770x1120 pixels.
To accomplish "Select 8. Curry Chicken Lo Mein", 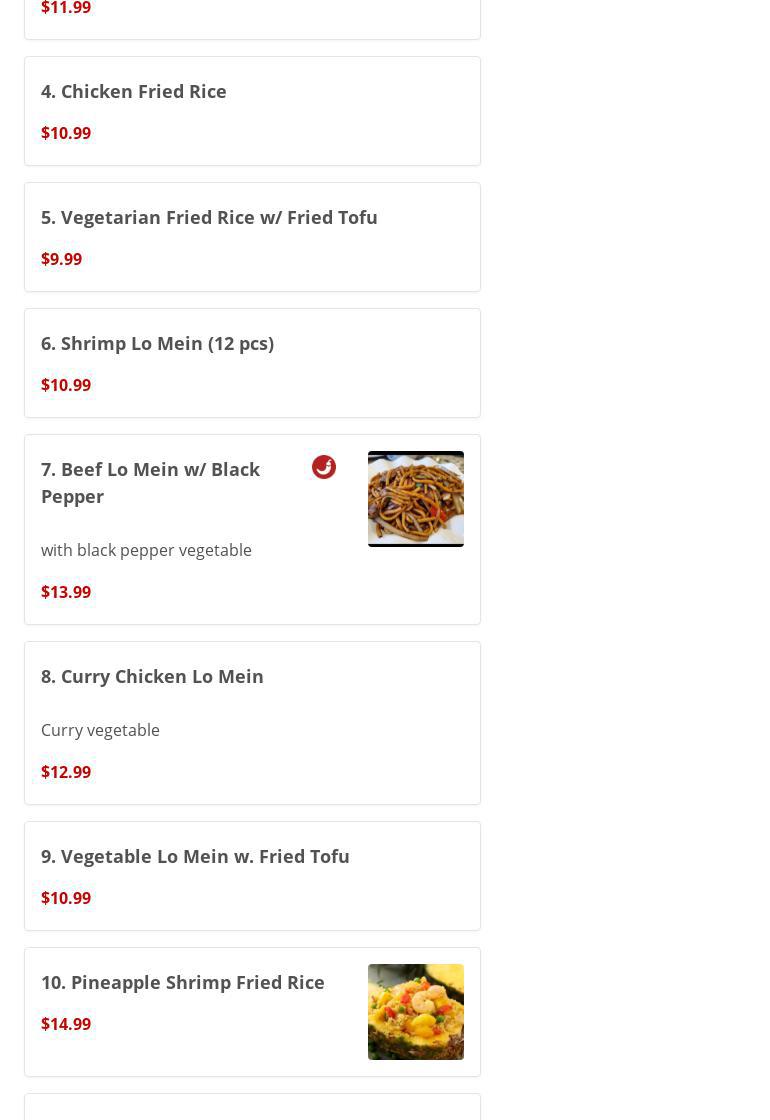I will (x=152, y=676).
